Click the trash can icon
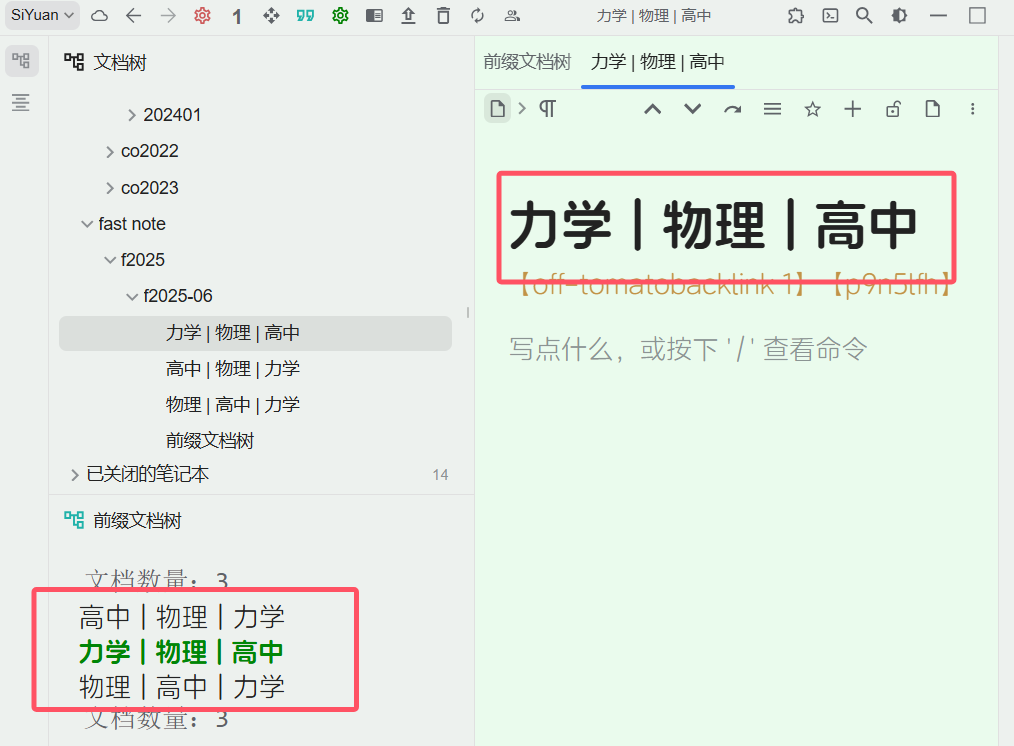The height and width of the screenshot is (746, 1014). click(x=443, y=16)
